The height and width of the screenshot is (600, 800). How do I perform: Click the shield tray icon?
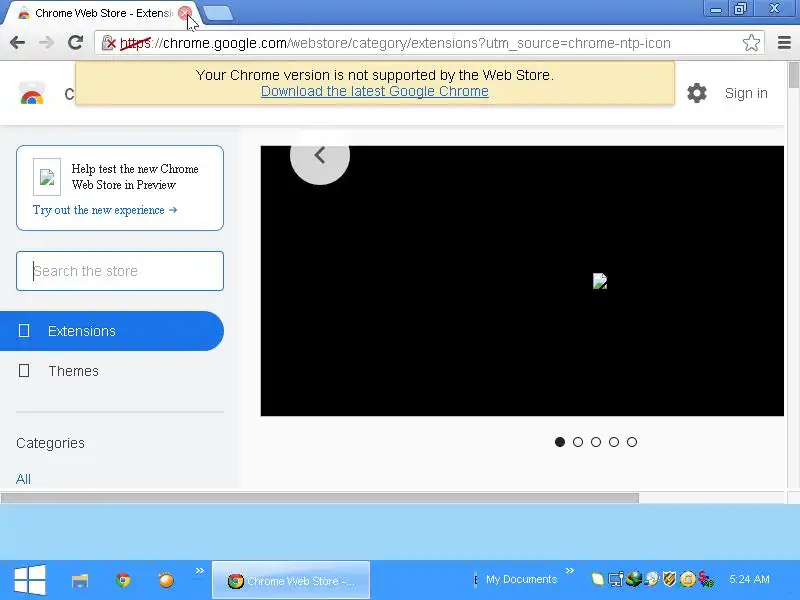click(669, 579)
